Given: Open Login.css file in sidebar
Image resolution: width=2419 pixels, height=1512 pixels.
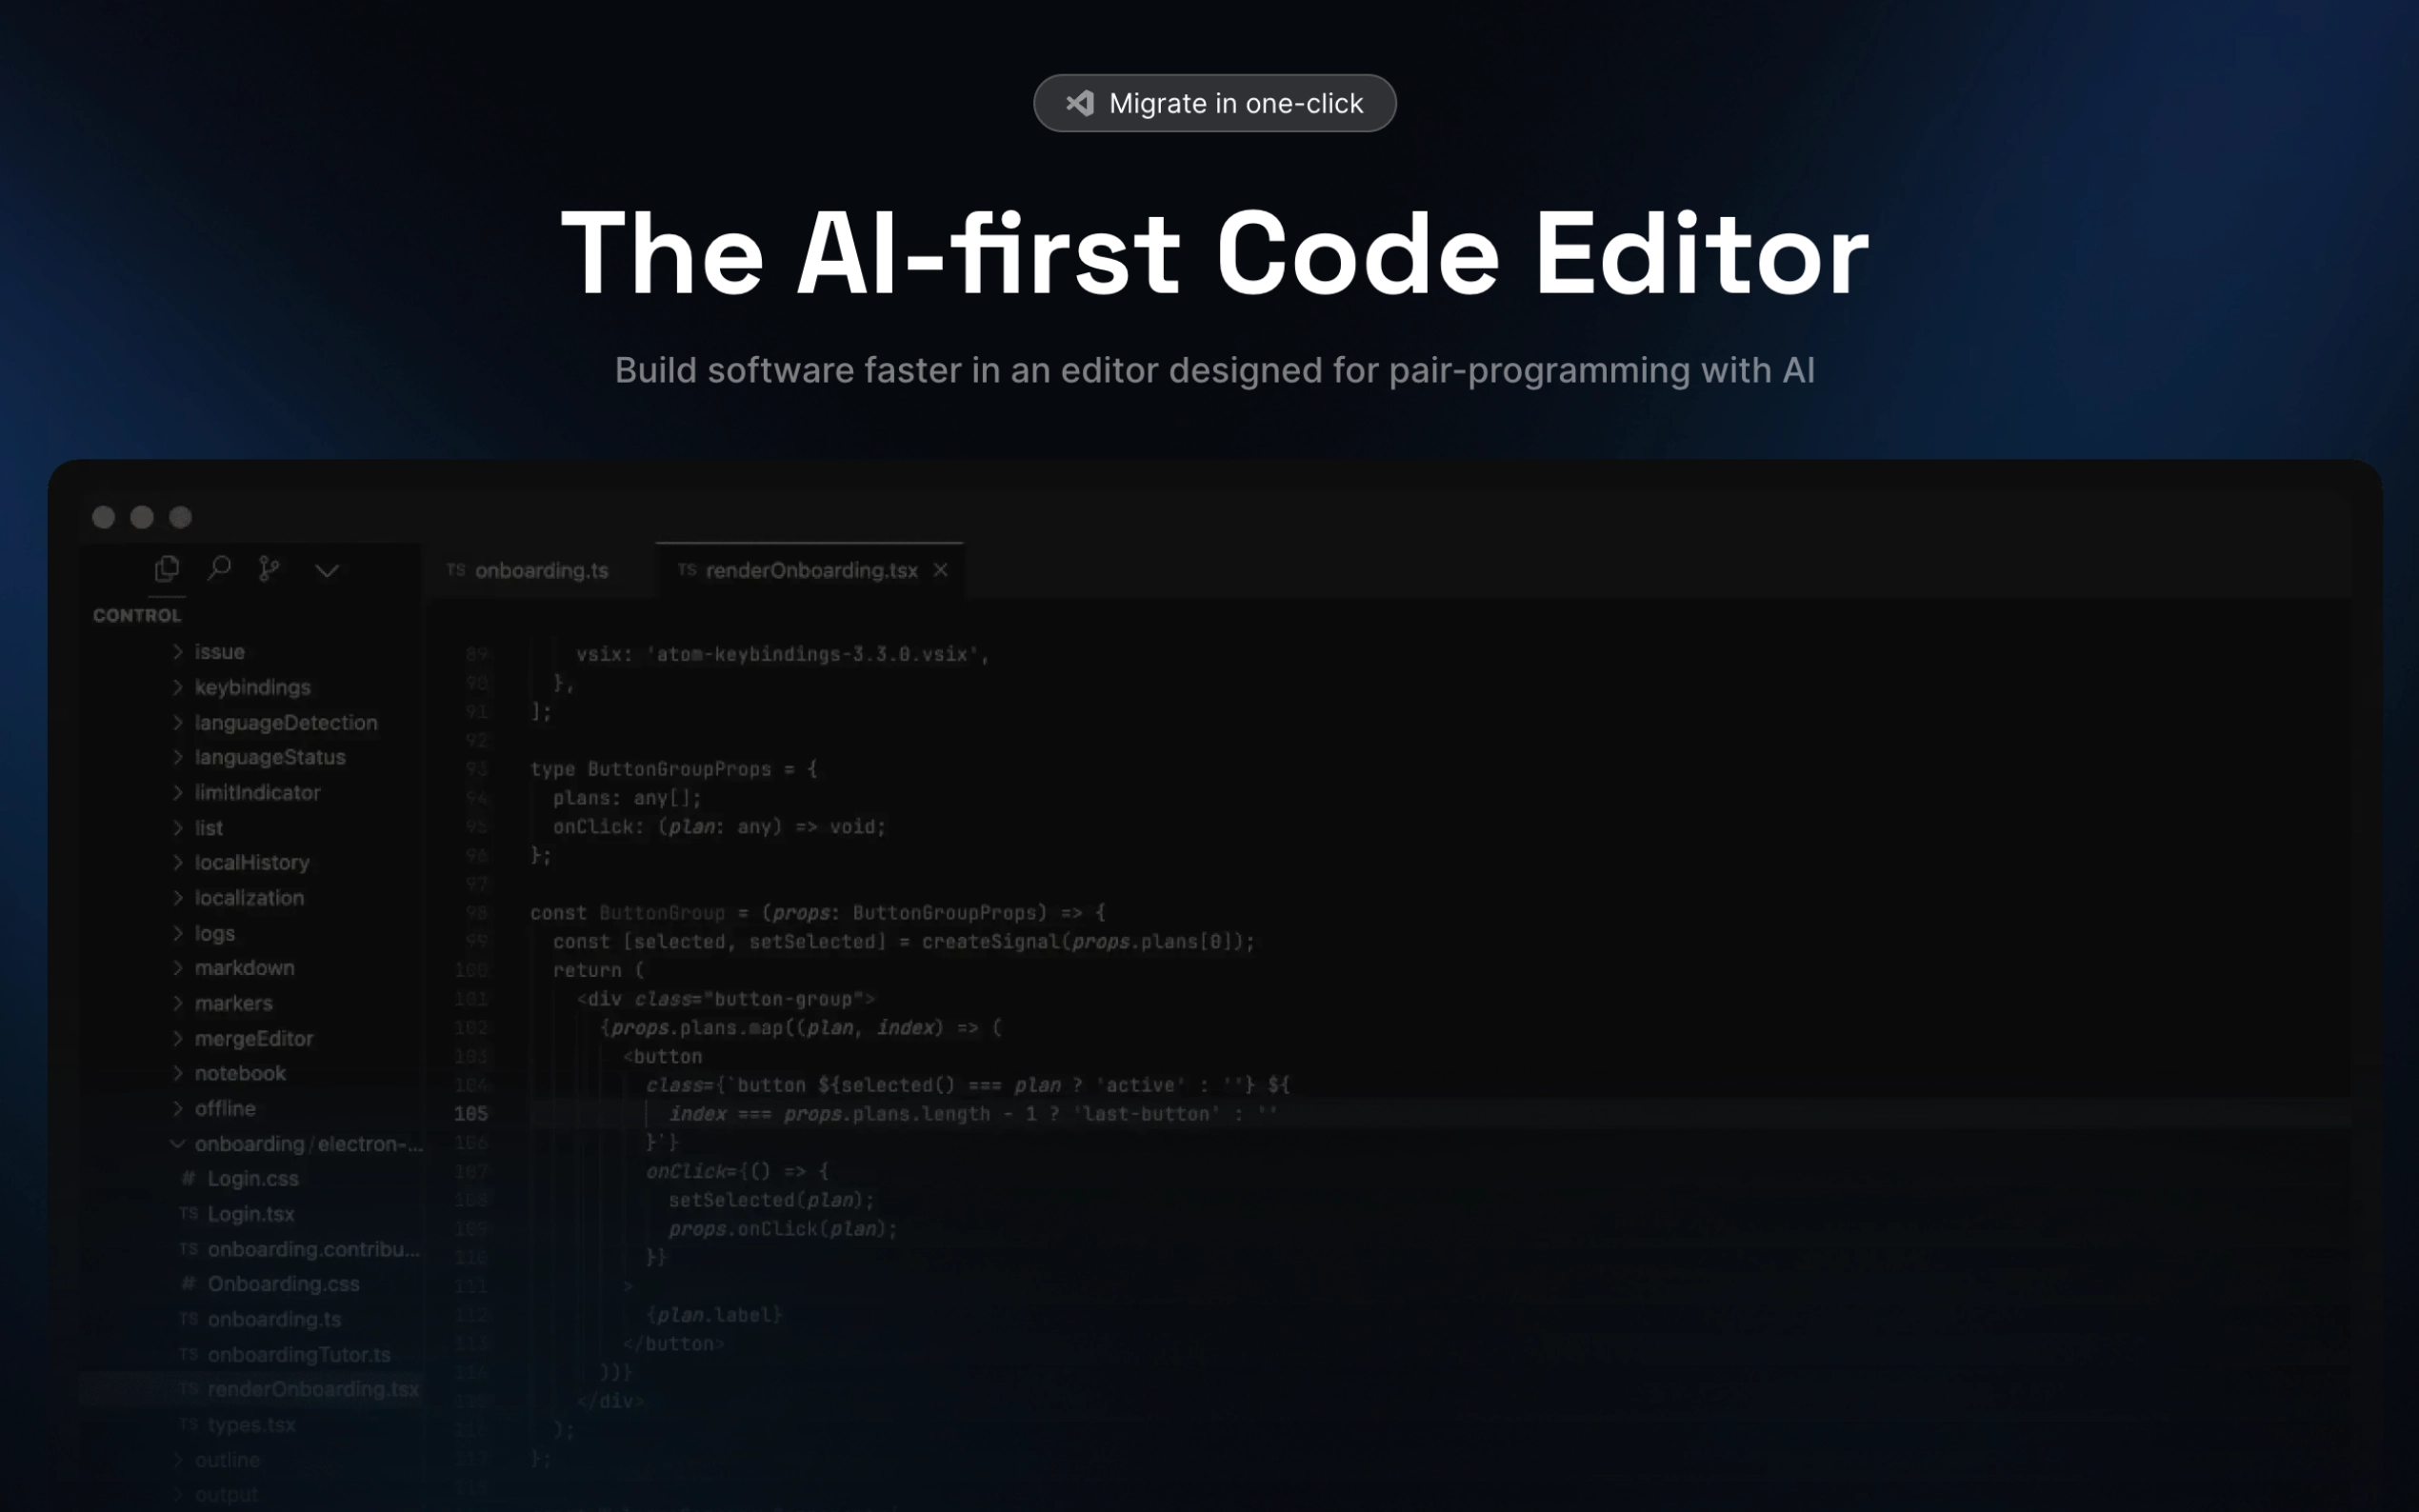Looking at the screenshot, I should click(x=252, y=1178).
